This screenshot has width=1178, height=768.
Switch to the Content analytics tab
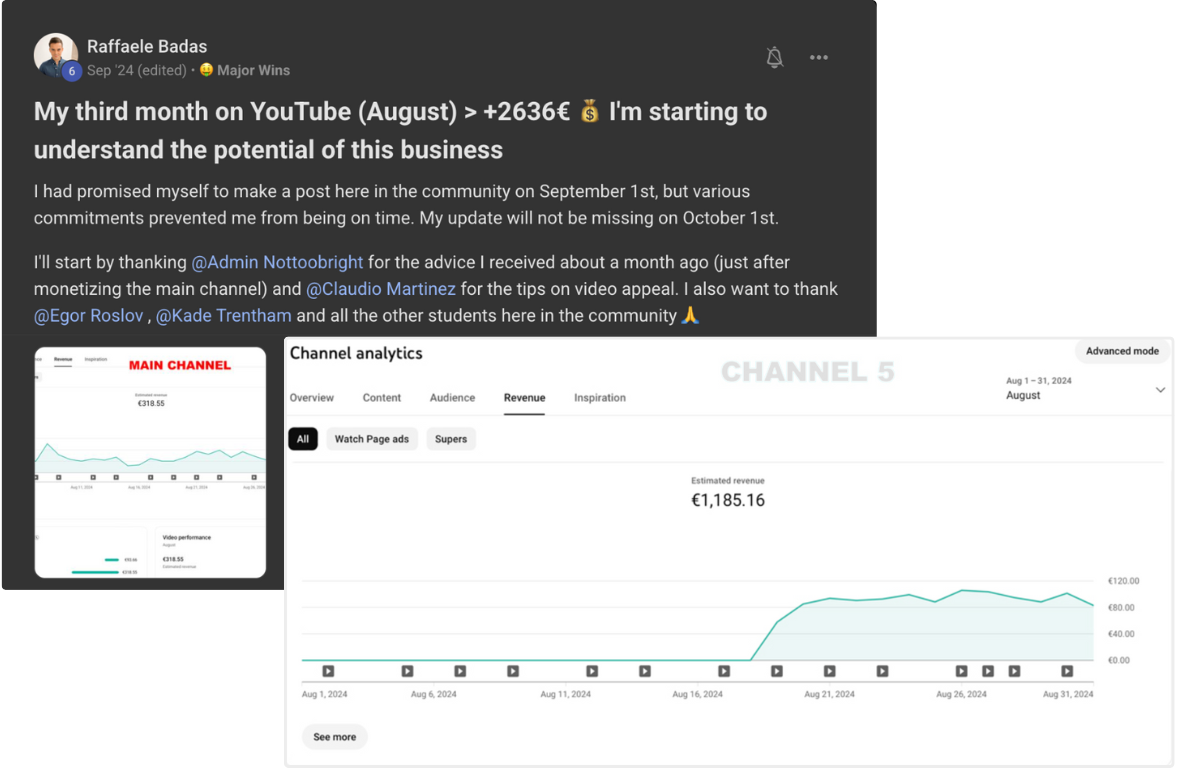[382, 398]
